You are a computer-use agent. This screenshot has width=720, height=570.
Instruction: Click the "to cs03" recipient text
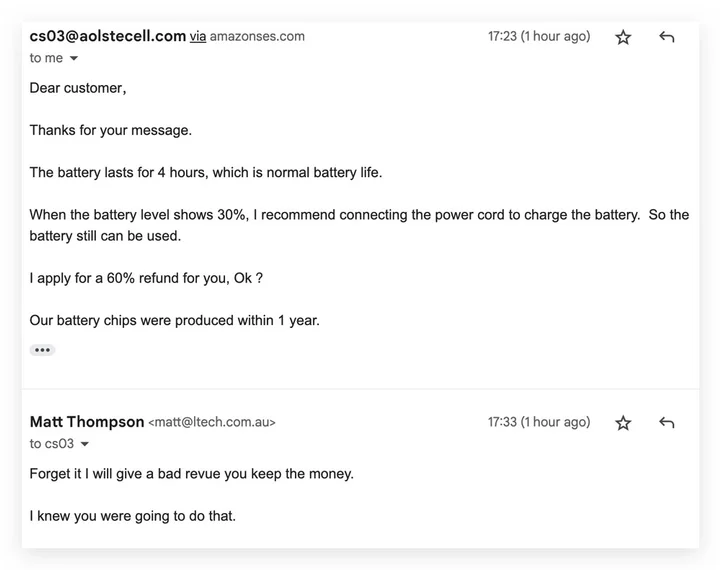51,444
